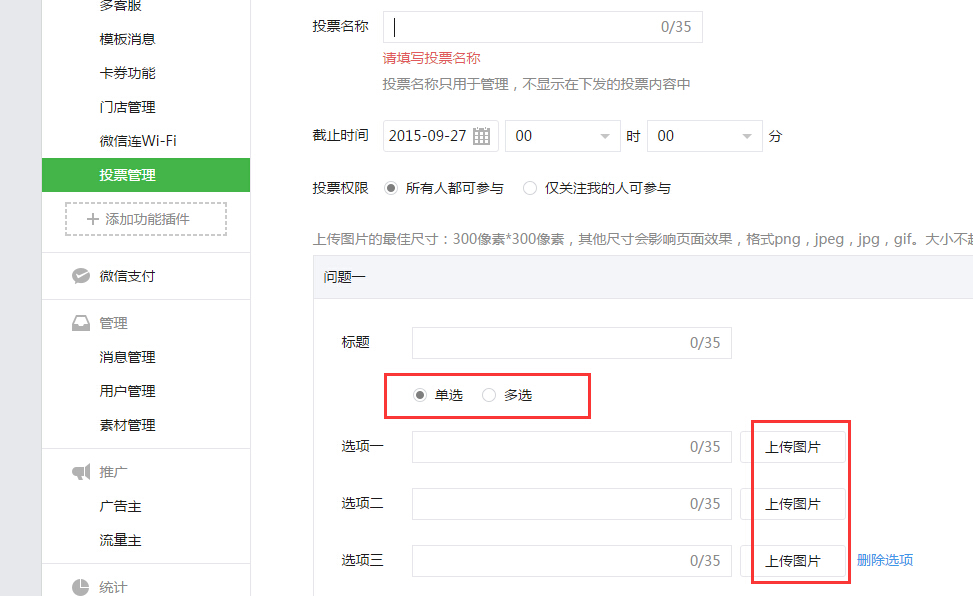Open the hour dropdown showing 00
This screenshot has width=973, height=596.
[x=563, y=136]
